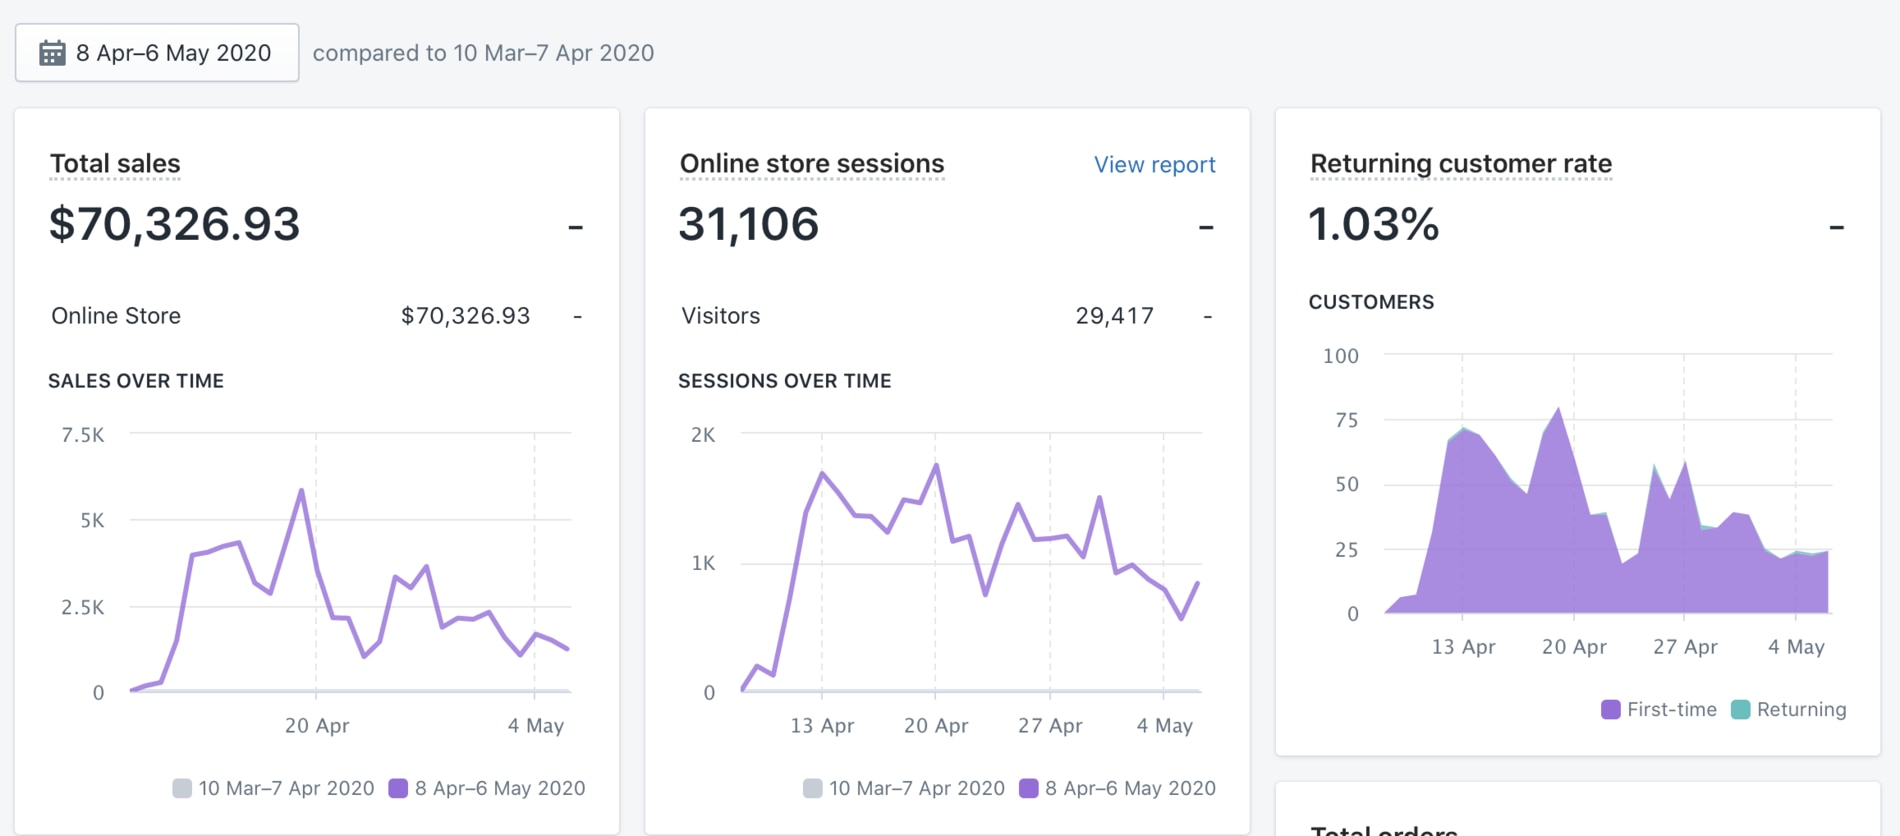Click the SESSIONS OVER TIME label
Screen dimensions: 1900x836
[785, 381]
